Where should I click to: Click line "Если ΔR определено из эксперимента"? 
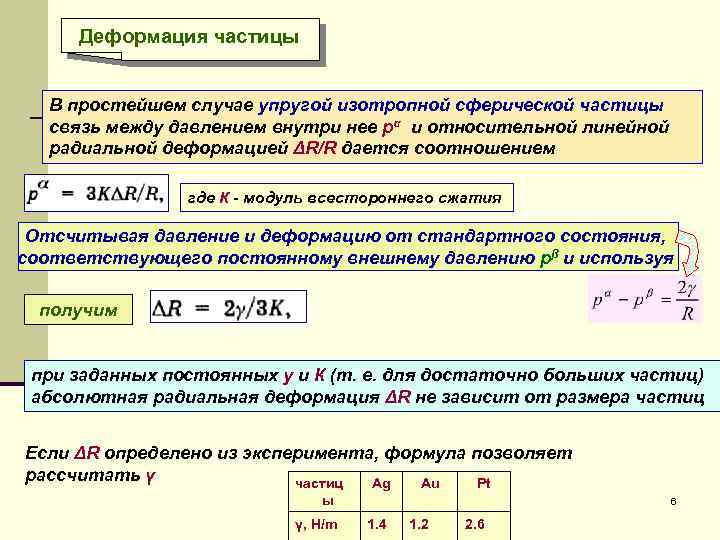(298, 453)
